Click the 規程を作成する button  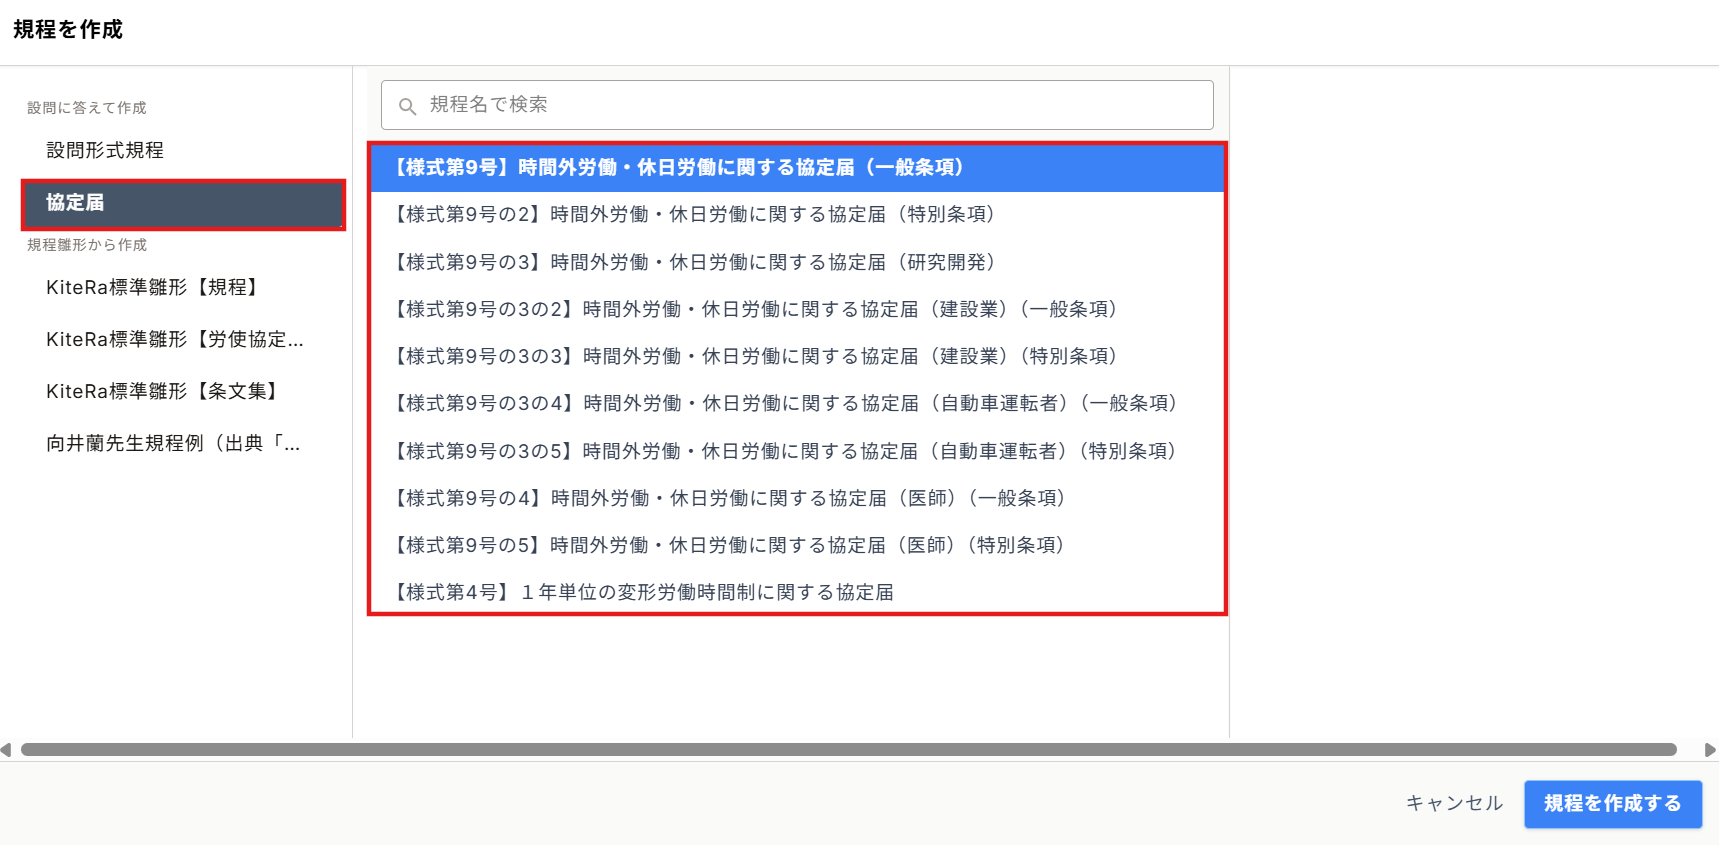1612,804
